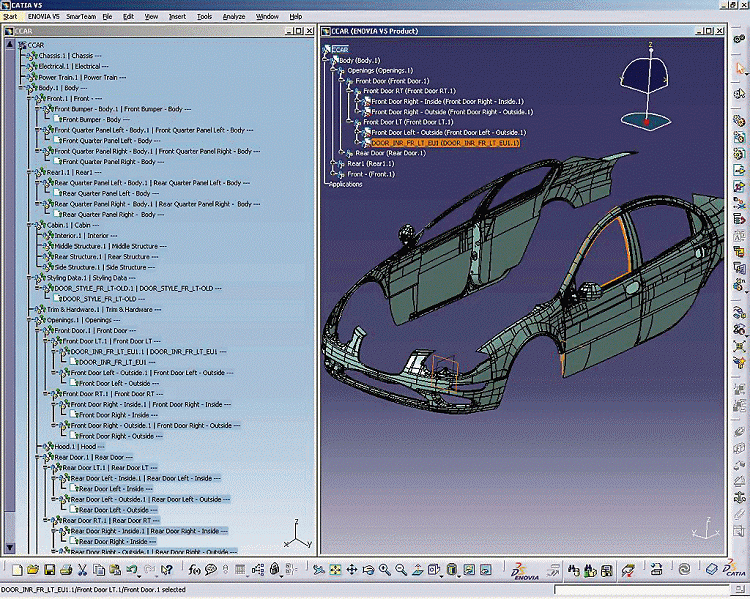The image size is (750, 599).
Task: Click the Copy icon in bottom toolbar
Action: click(x=99, y=570)
